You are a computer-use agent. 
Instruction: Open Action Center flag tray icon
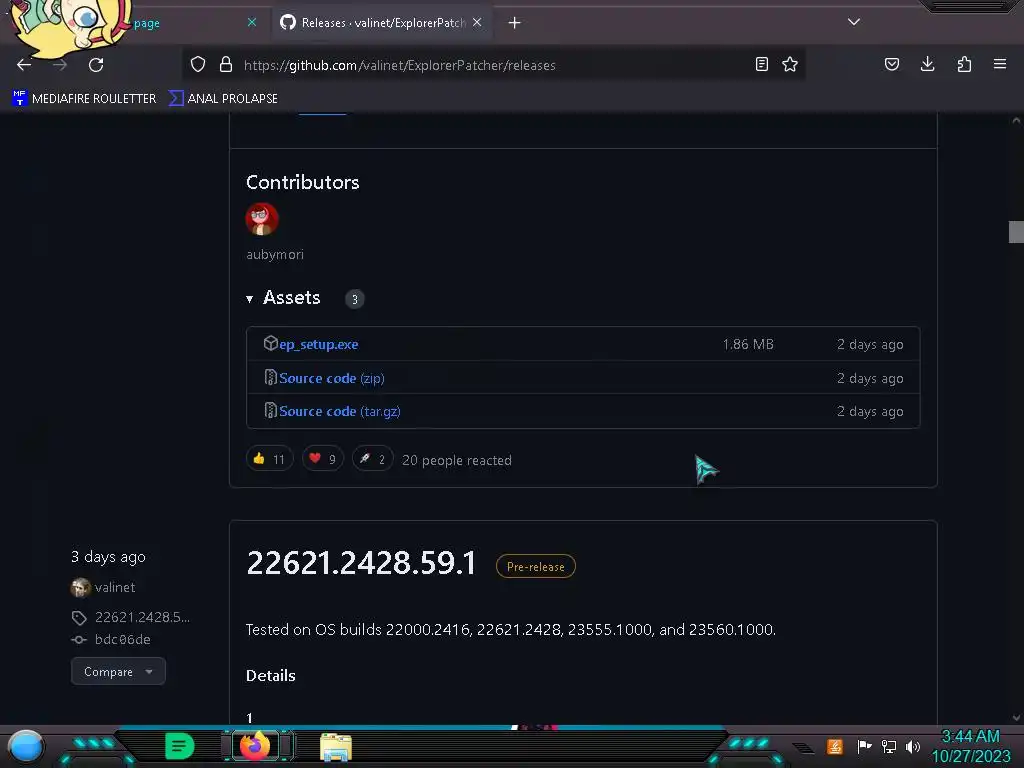coord(864,746)
